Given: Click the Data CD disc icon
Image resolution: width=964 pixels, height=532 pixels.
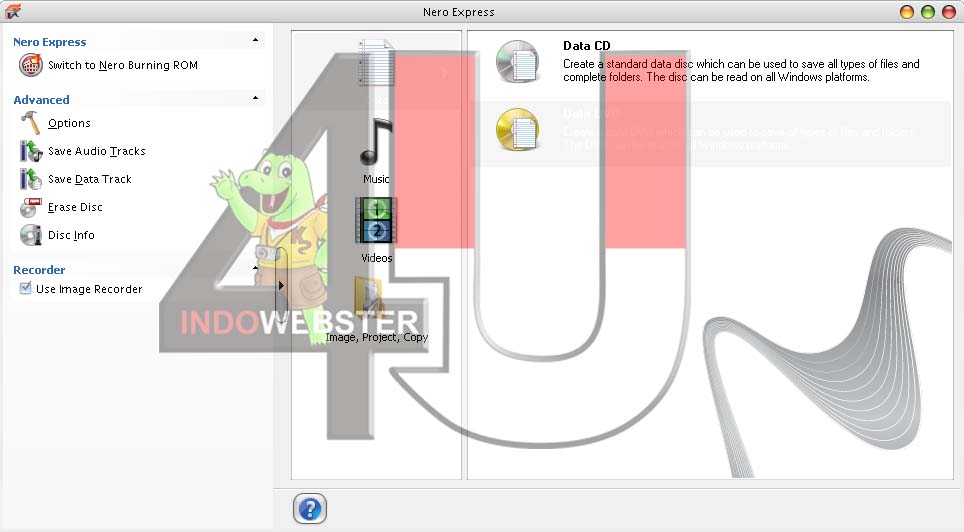Looking at the screenshot, I should pyautogui.click(x=518, y=62).
